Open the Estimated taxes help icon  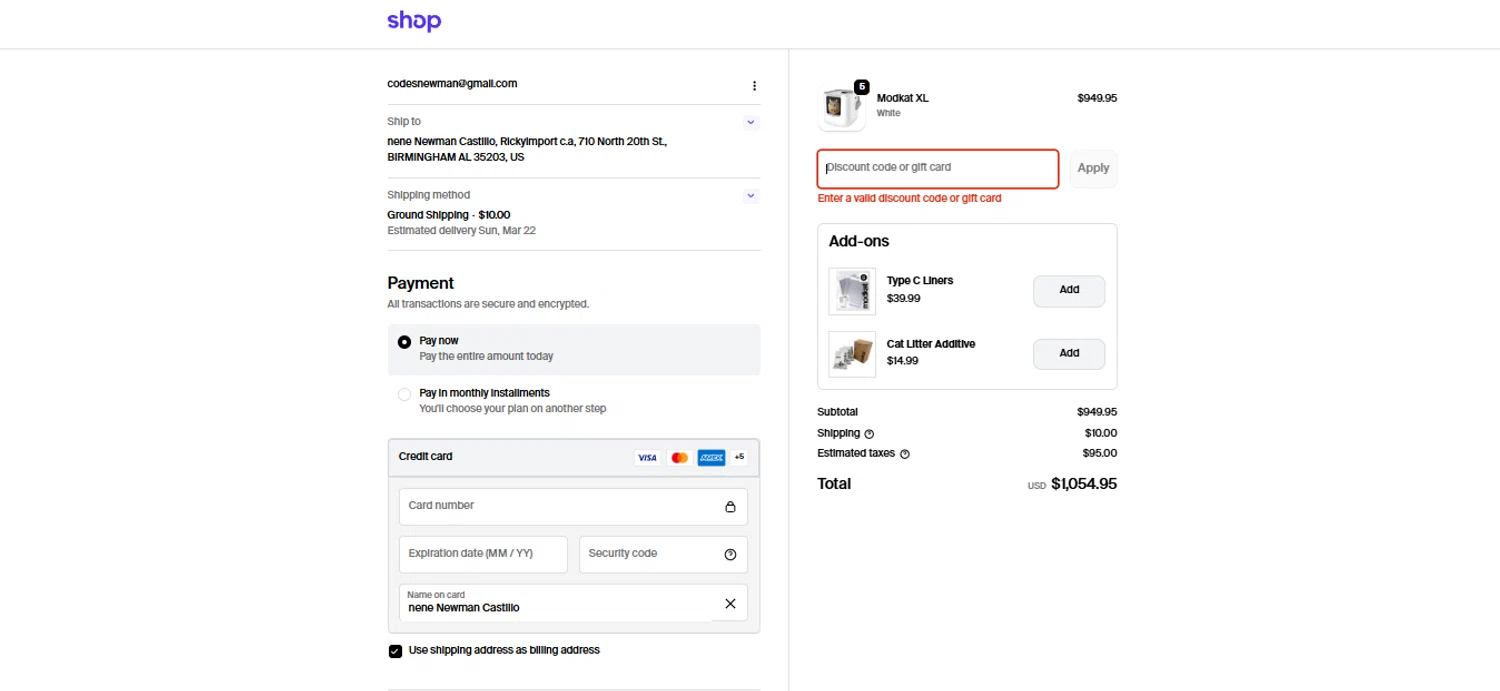(x=905, y=454)
